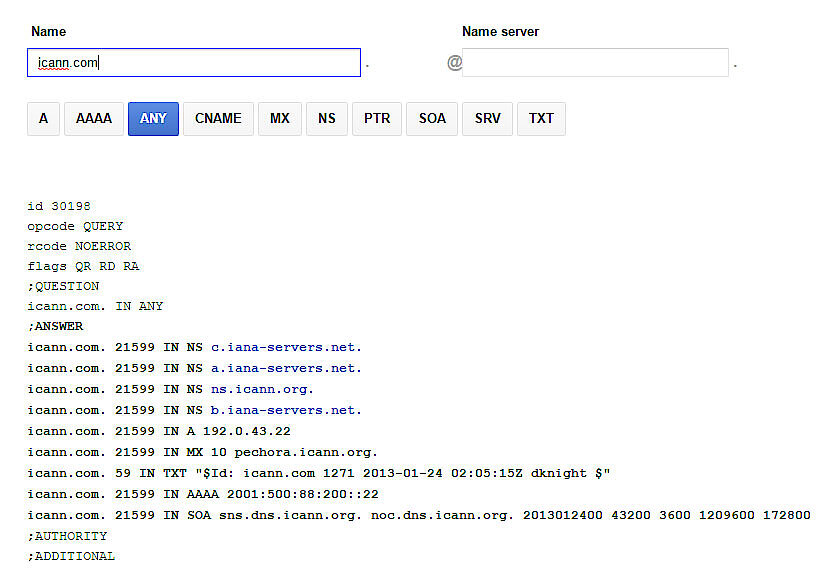Query CNAME records for the domain

218,118
